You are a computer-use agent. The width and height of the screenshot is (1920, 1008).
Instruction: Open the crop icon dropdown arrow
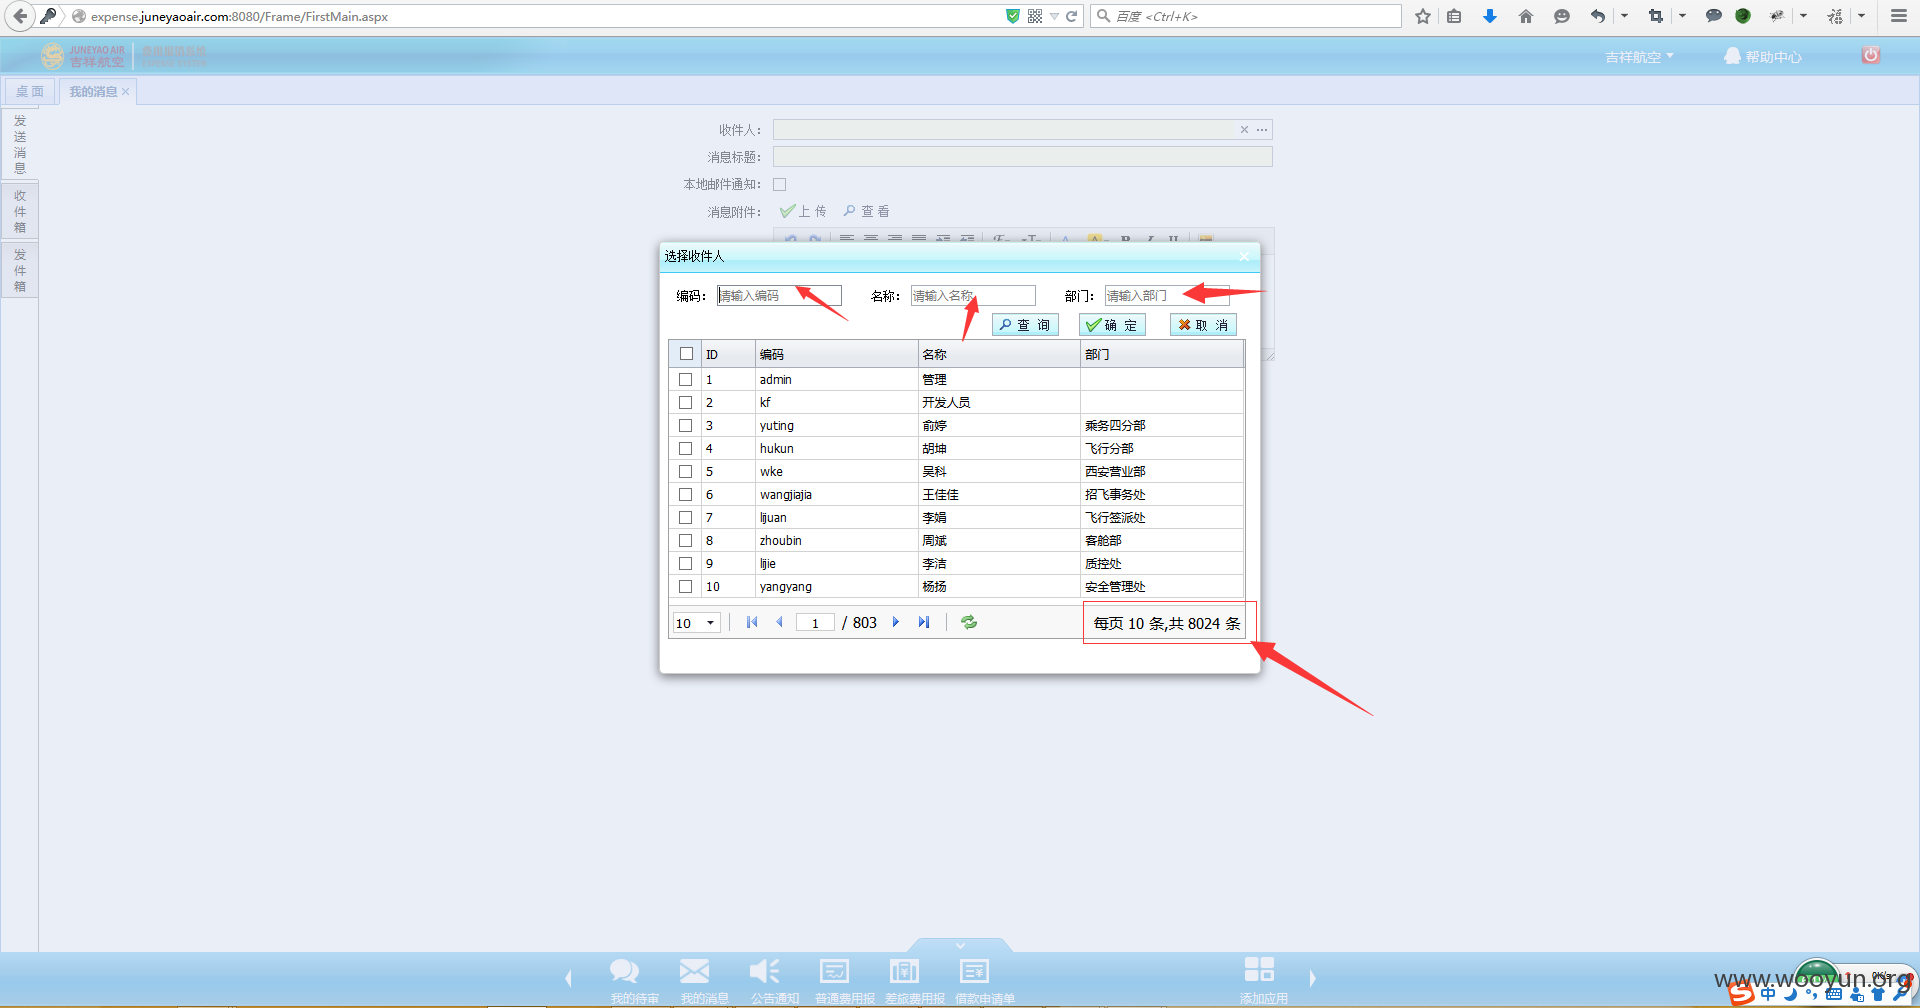tap(1682, 16)
